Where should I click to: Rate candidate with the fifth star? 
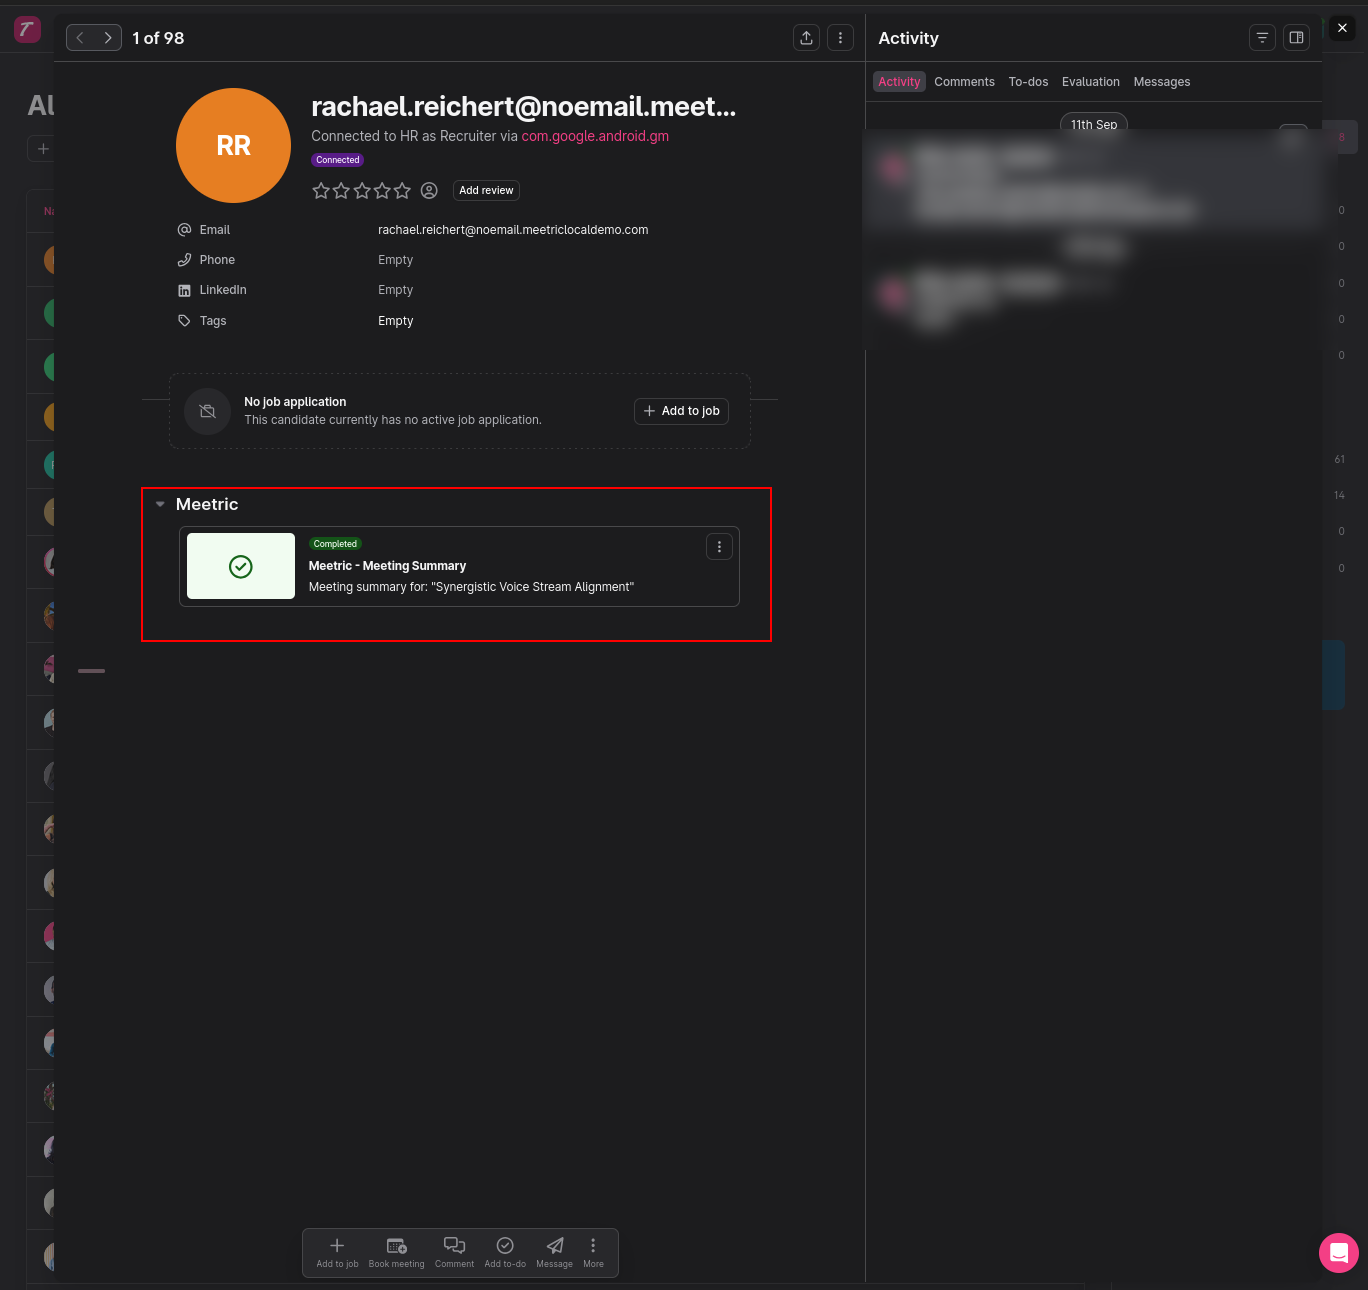click(x=402, y=191)
